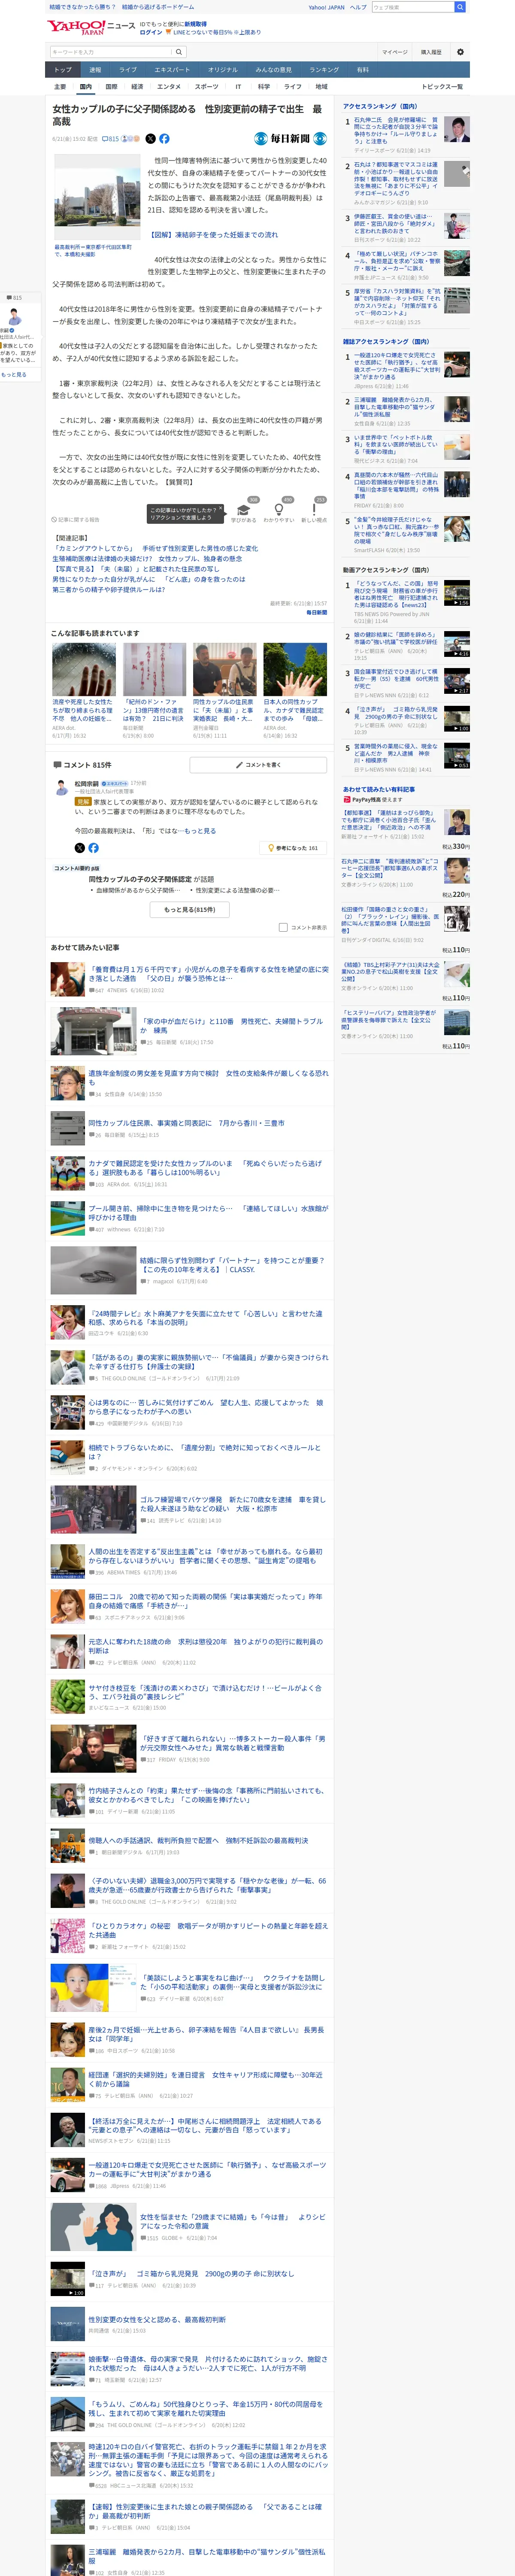The height and width of the screenshot is (2576, 515).
Task: Open the みんなの意見 navigation tab
Action: coord(273,70)
